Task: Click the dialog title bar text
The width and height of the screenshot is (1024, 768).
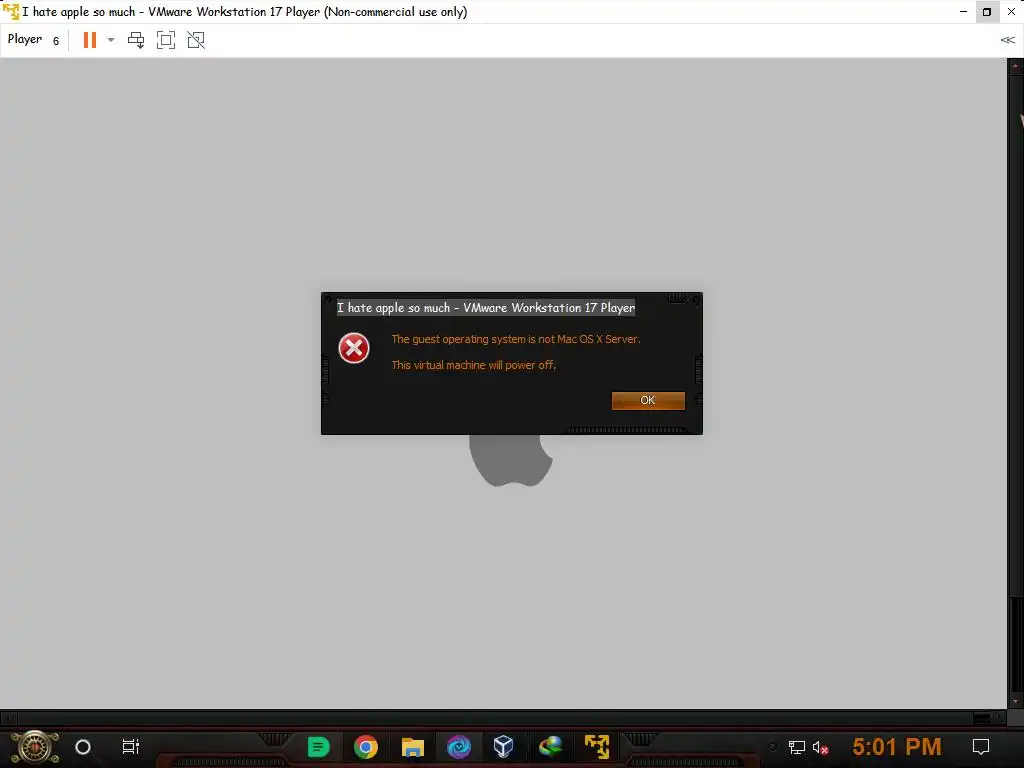Action: 486,308
